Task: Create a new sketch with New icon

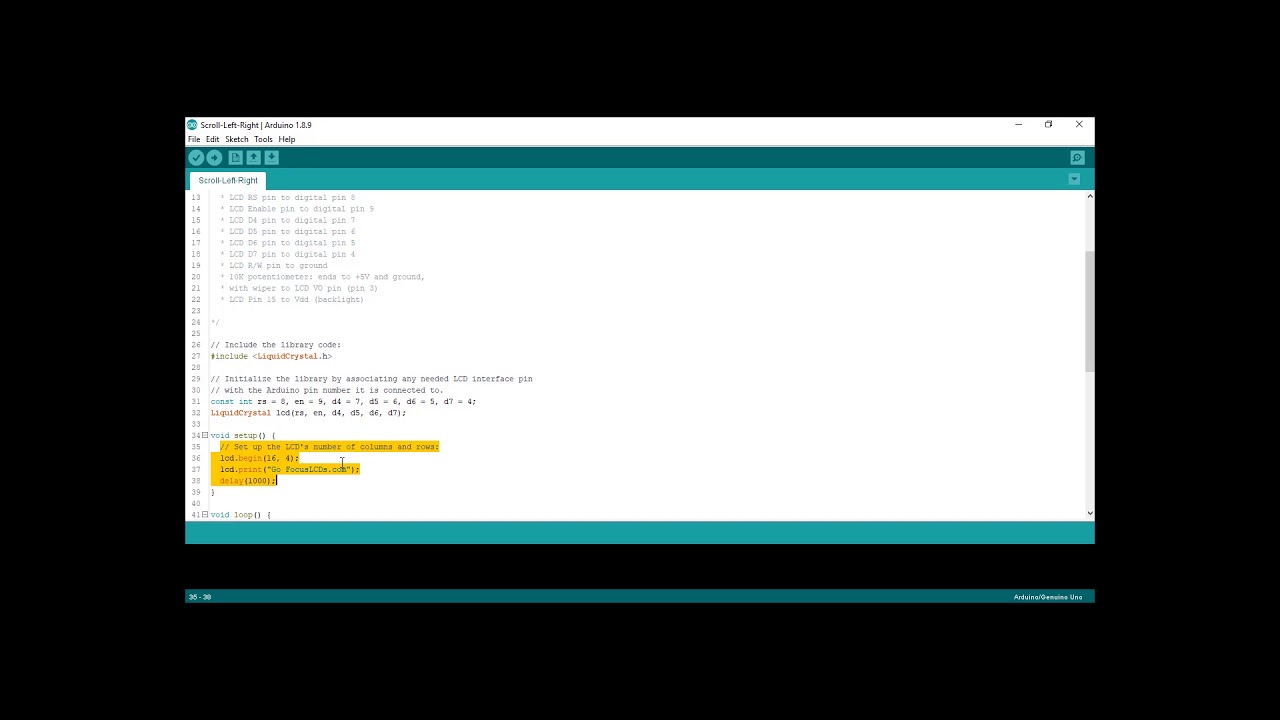Action: pos(235,158)
